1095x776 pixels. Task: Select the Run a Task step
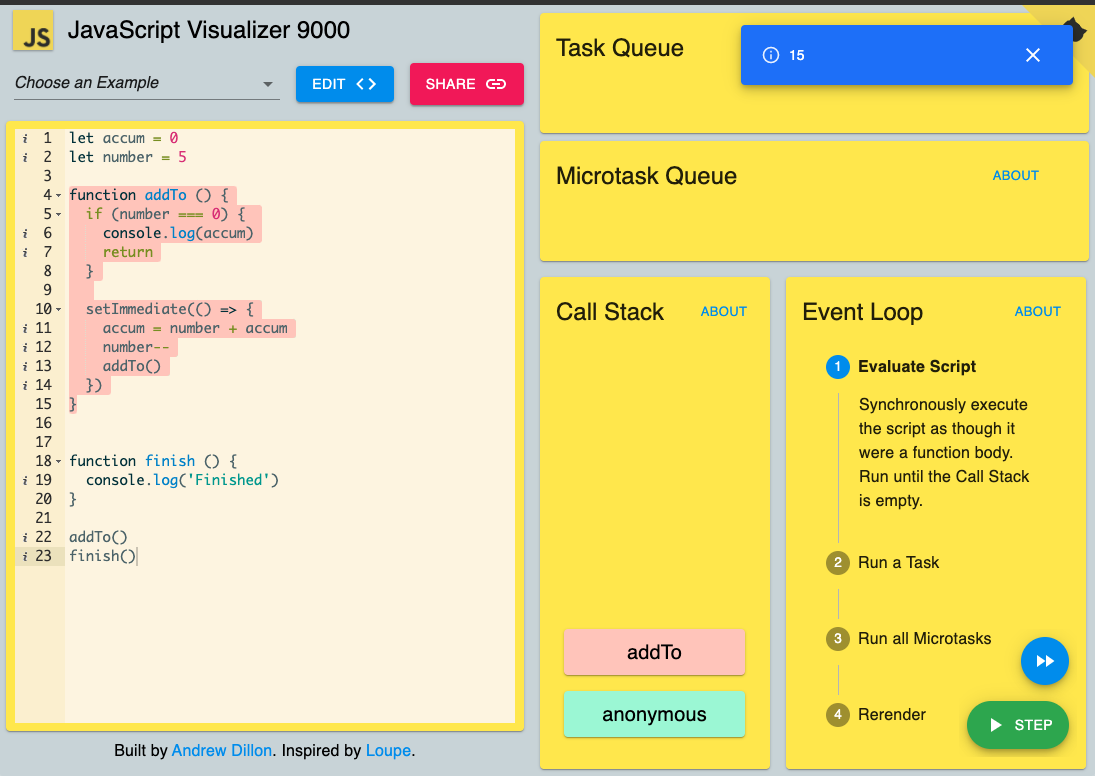(898, 562)
